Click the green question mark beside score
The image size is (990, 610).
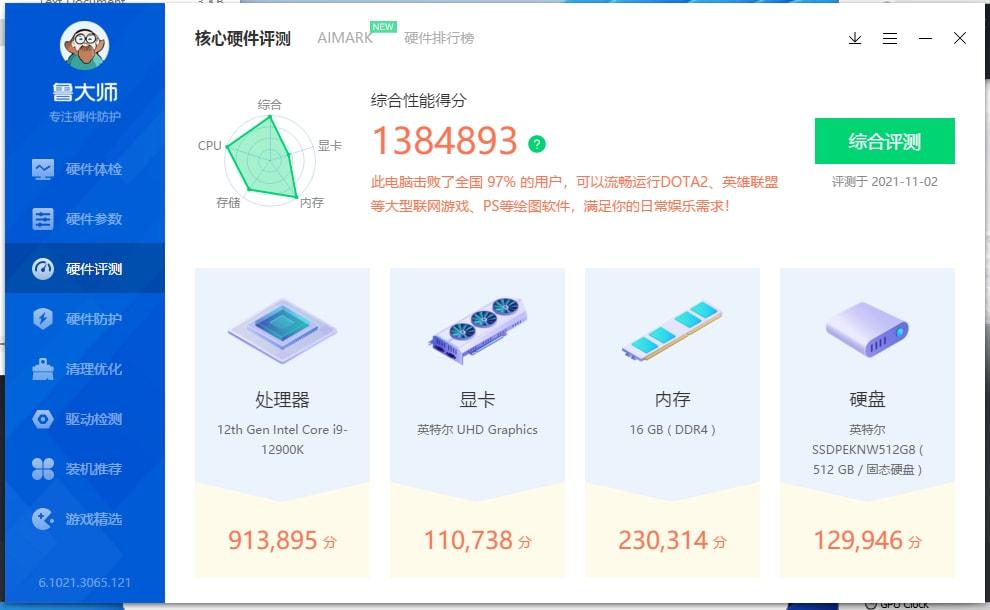tap(537, 144)
